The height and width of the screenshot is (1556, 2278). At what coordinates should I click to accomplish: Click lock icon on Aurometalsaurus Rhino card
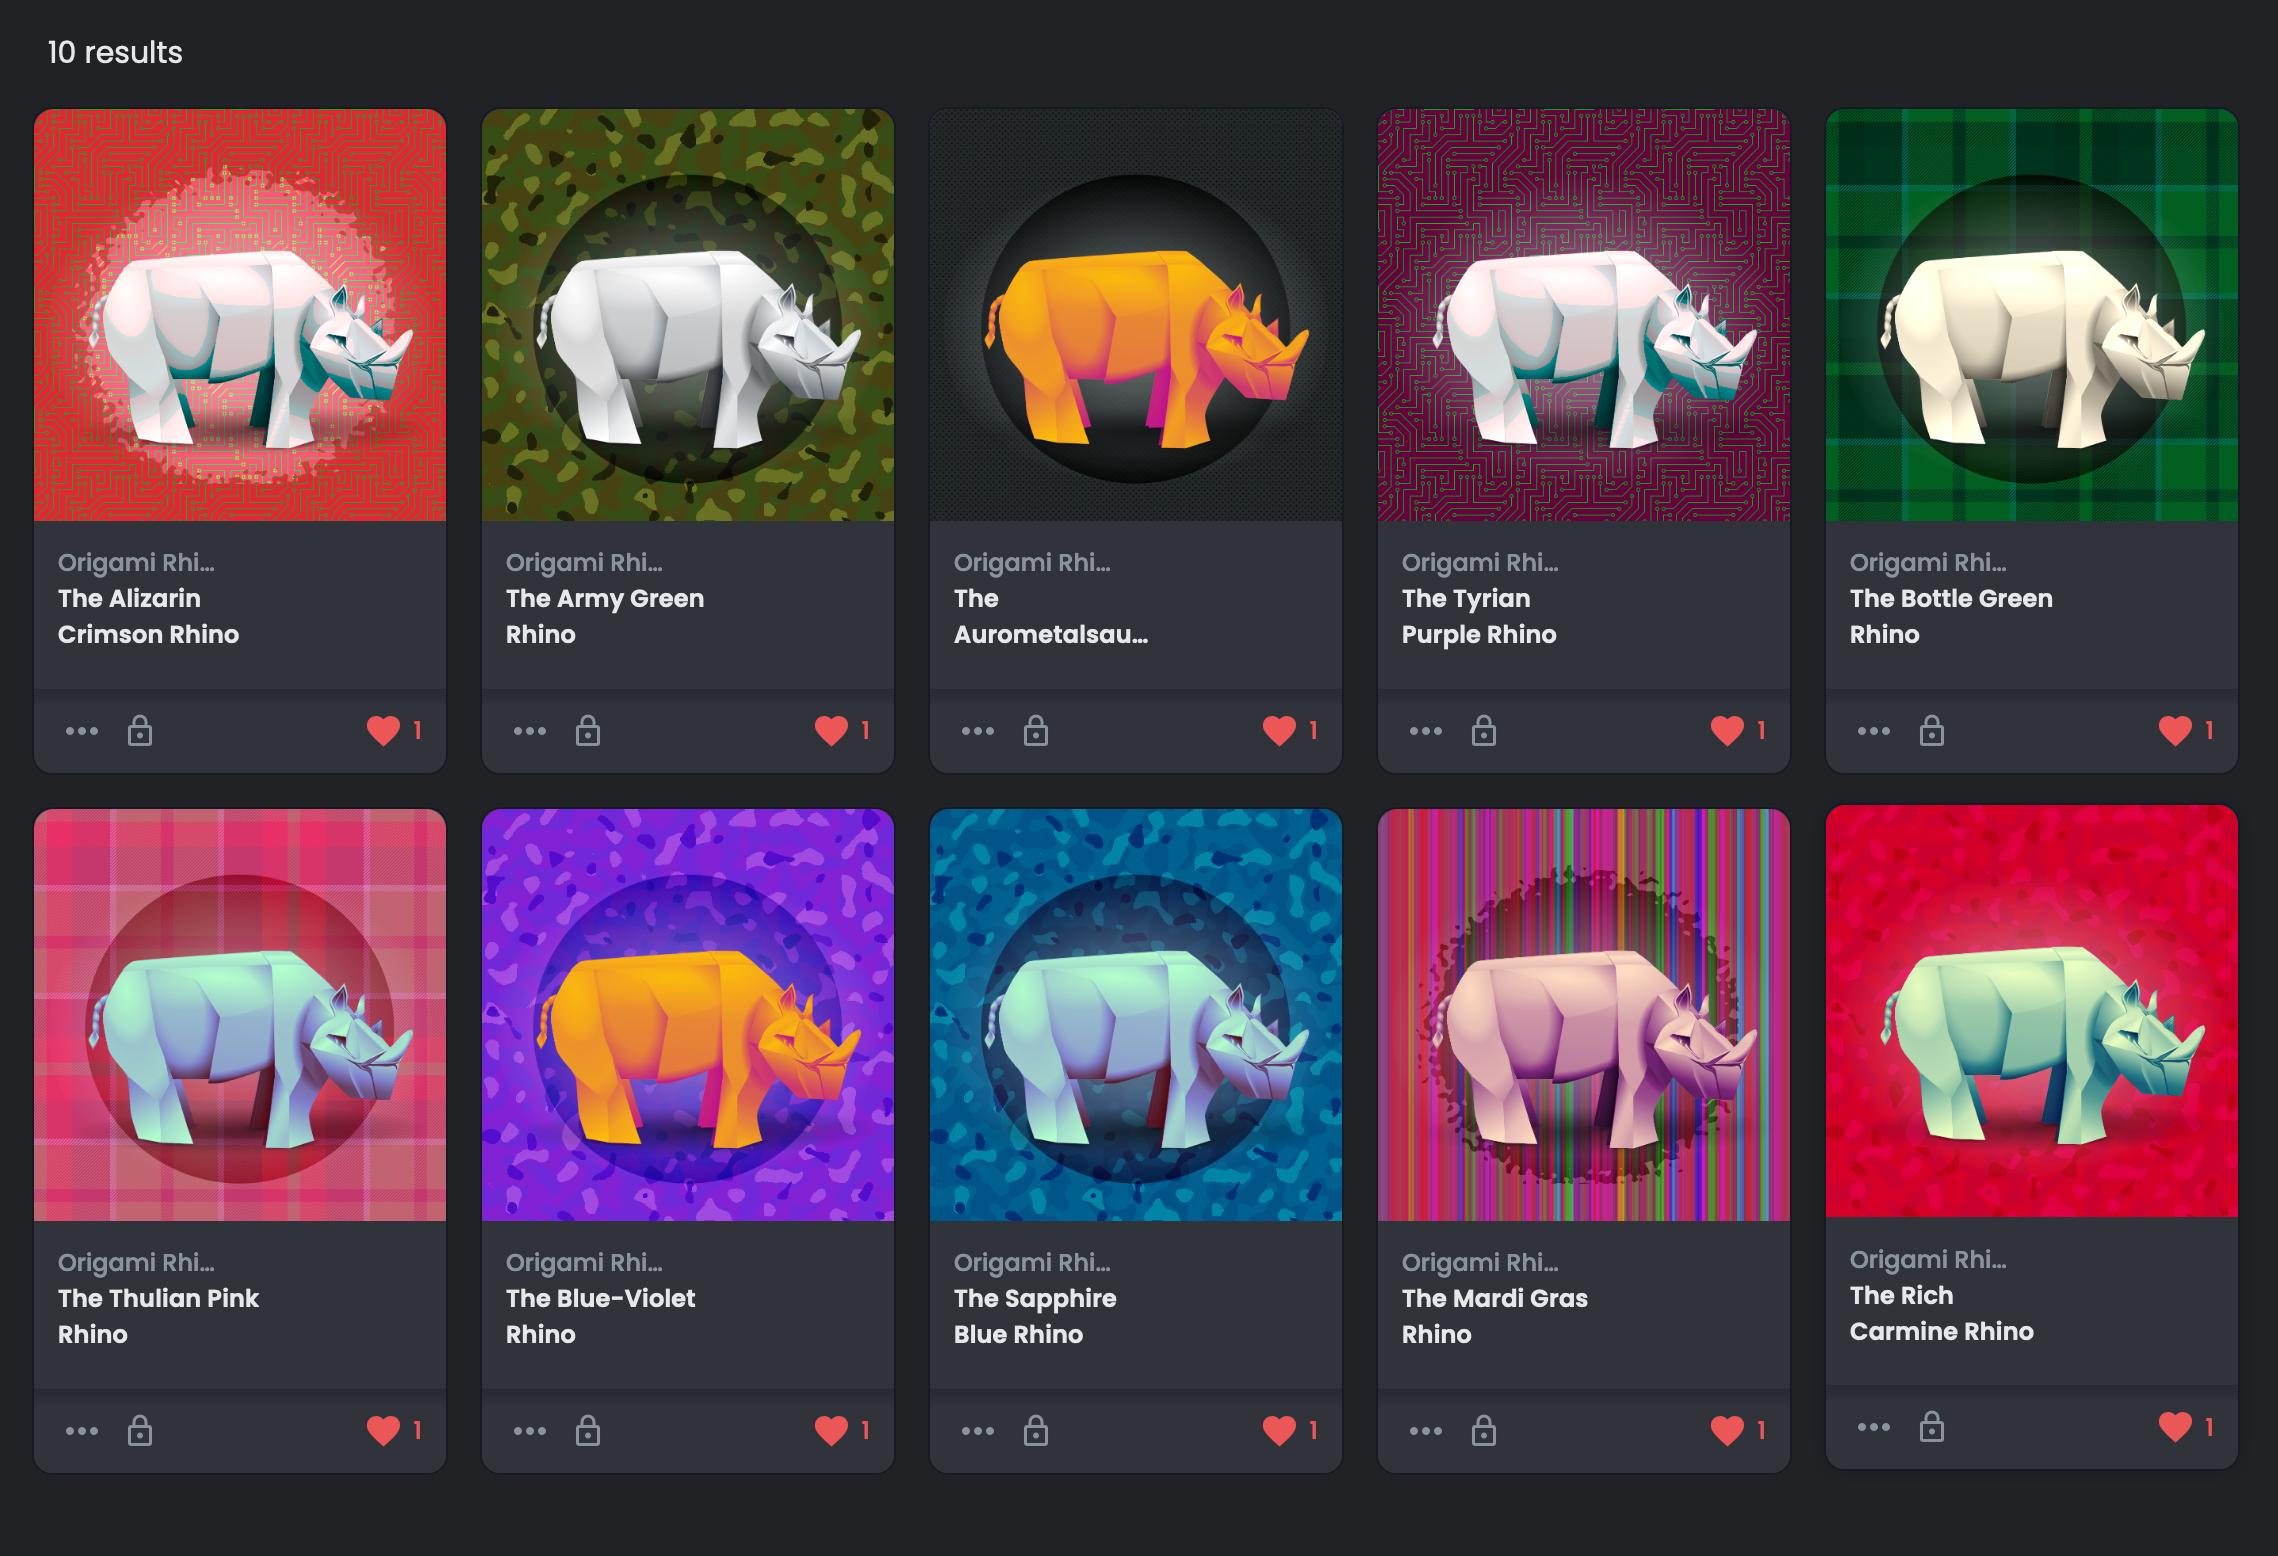click(1036, 731)
